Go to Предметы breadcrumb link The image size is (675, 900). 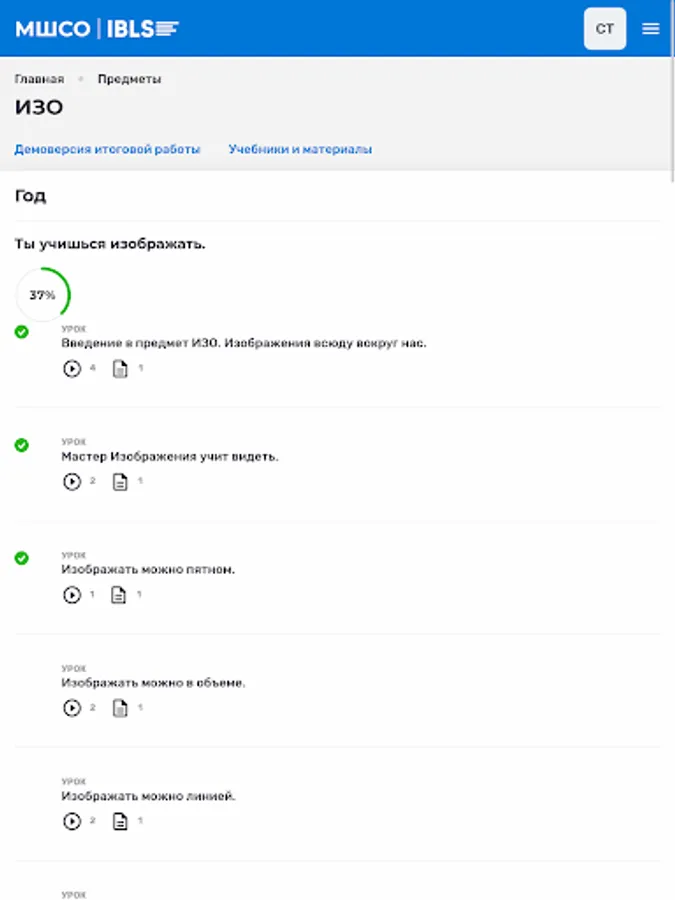pos(129,79)
